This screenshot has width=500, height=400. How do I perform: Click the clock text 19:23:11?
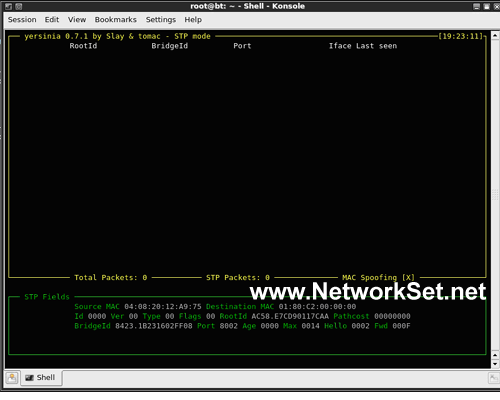click(460, 36)
